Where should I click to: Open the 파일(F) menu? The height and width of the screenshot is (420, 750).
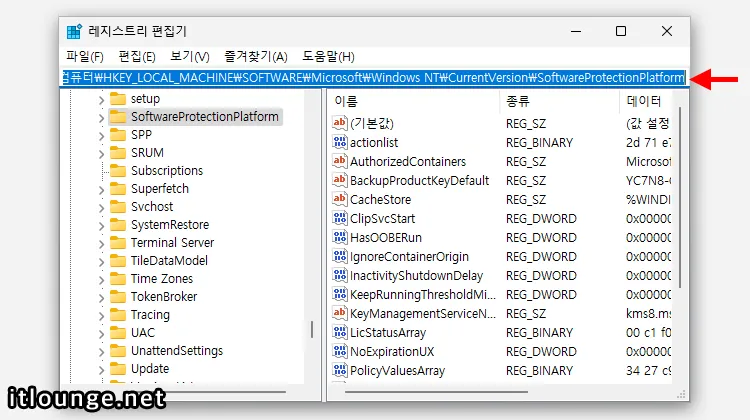tap(85, 56)
